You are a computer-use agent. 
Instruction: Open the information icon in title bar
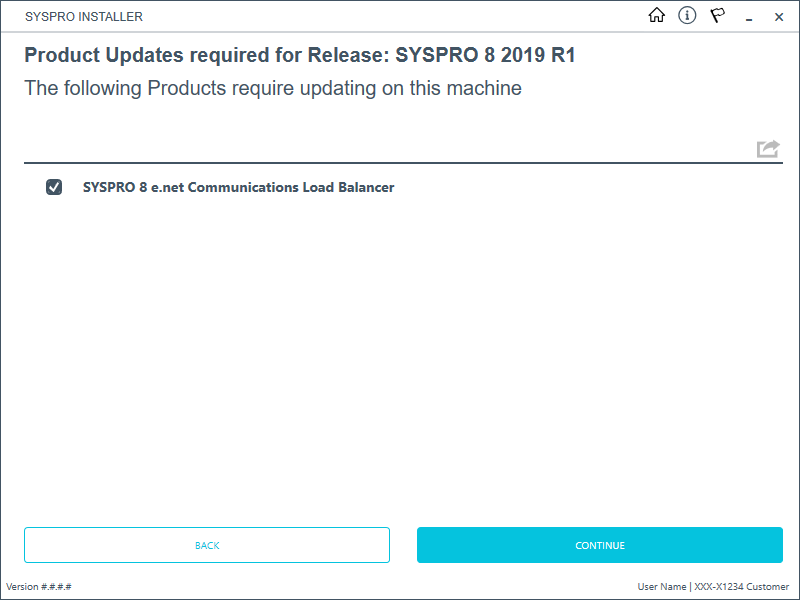pyautogui.click(x=687, y=16)
